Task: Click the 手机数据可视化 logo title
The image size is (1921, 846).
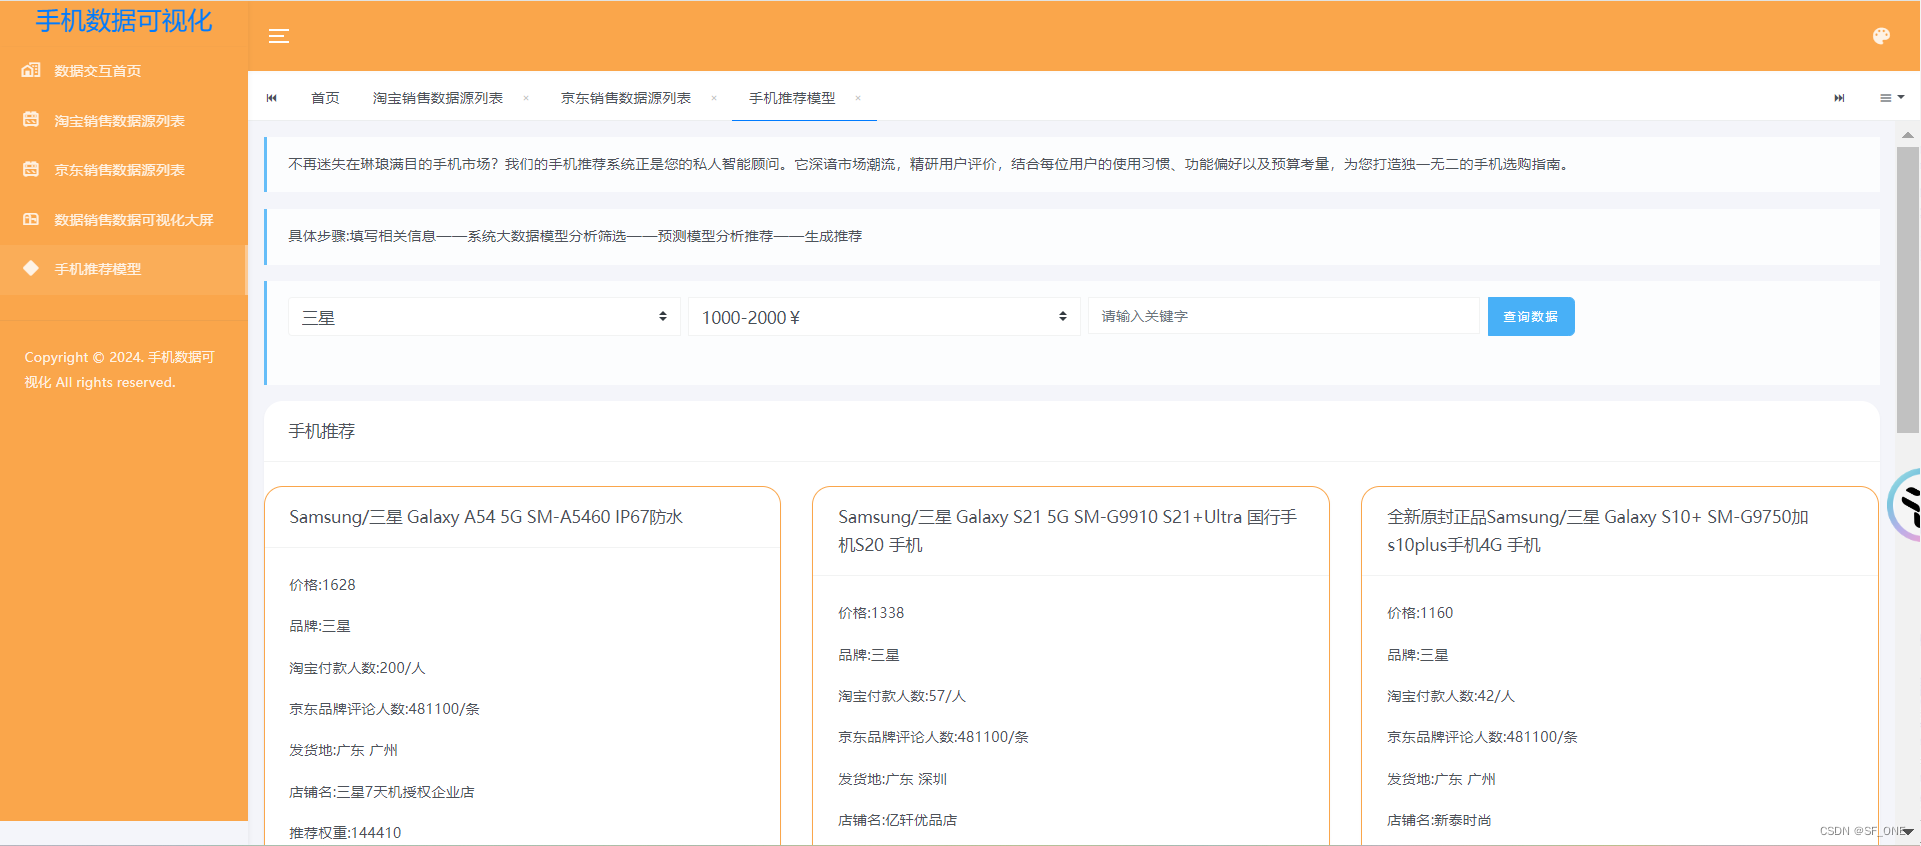Action: (124, 21)
